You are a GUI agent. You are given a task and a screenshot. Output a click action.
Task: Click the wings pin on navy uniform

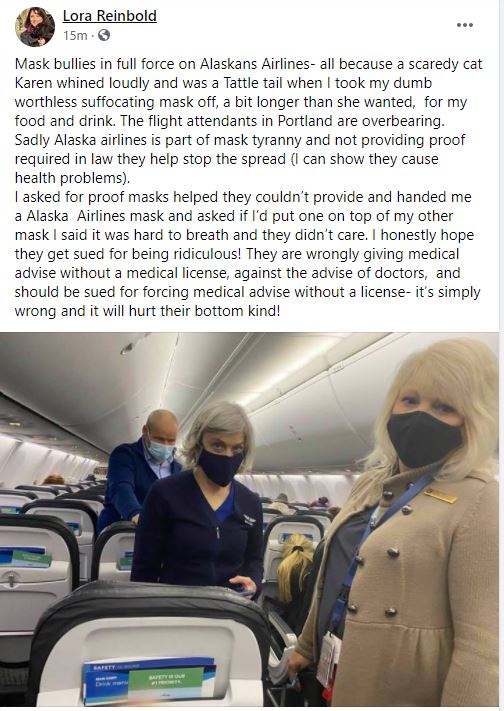coord(249,519)
